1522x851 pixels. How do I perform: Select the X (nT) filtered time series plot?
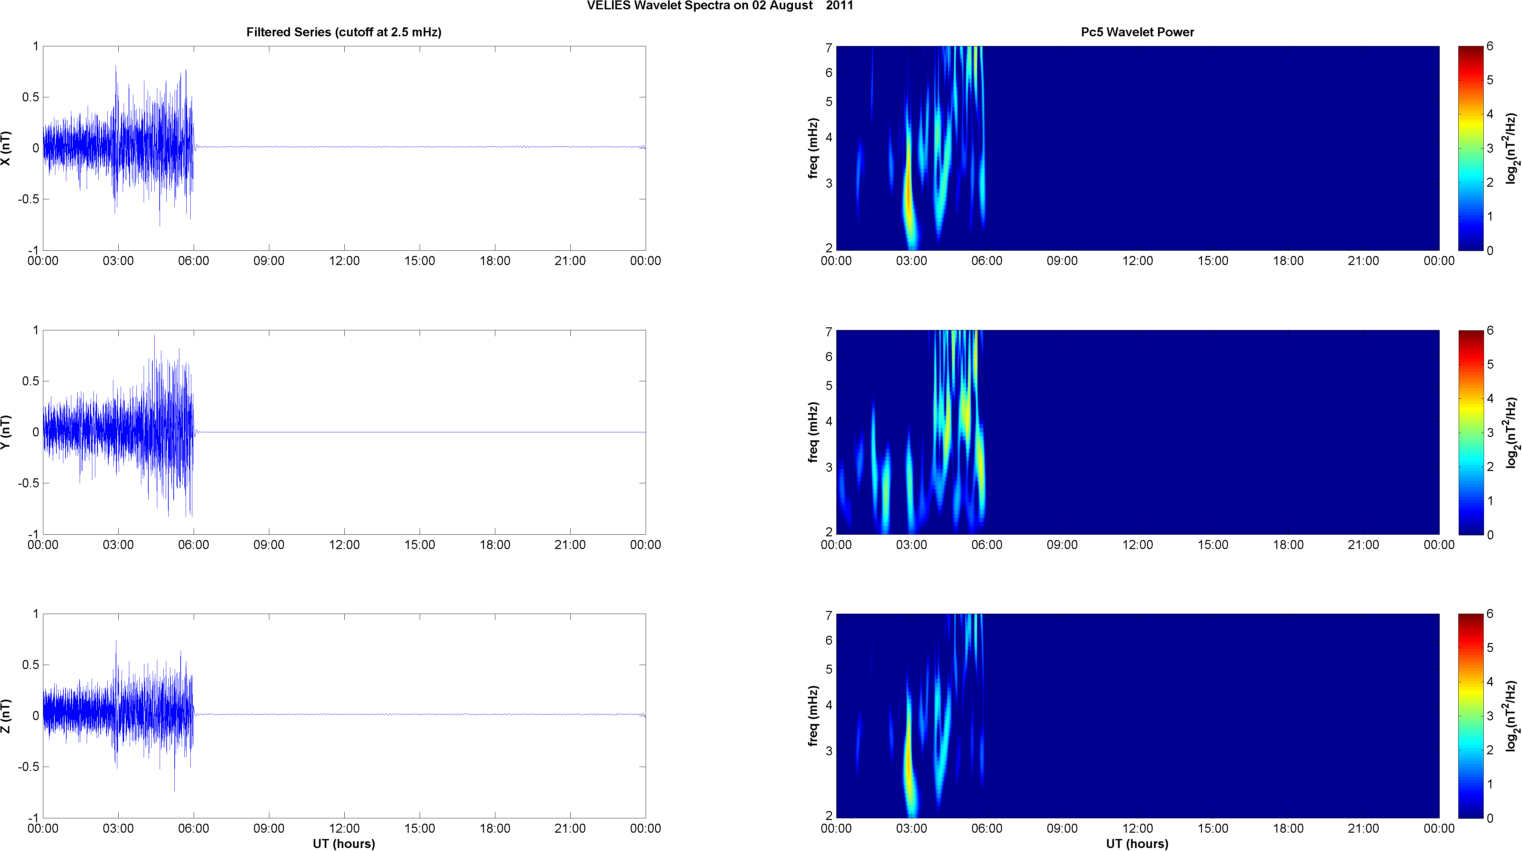tap(344, 148)
